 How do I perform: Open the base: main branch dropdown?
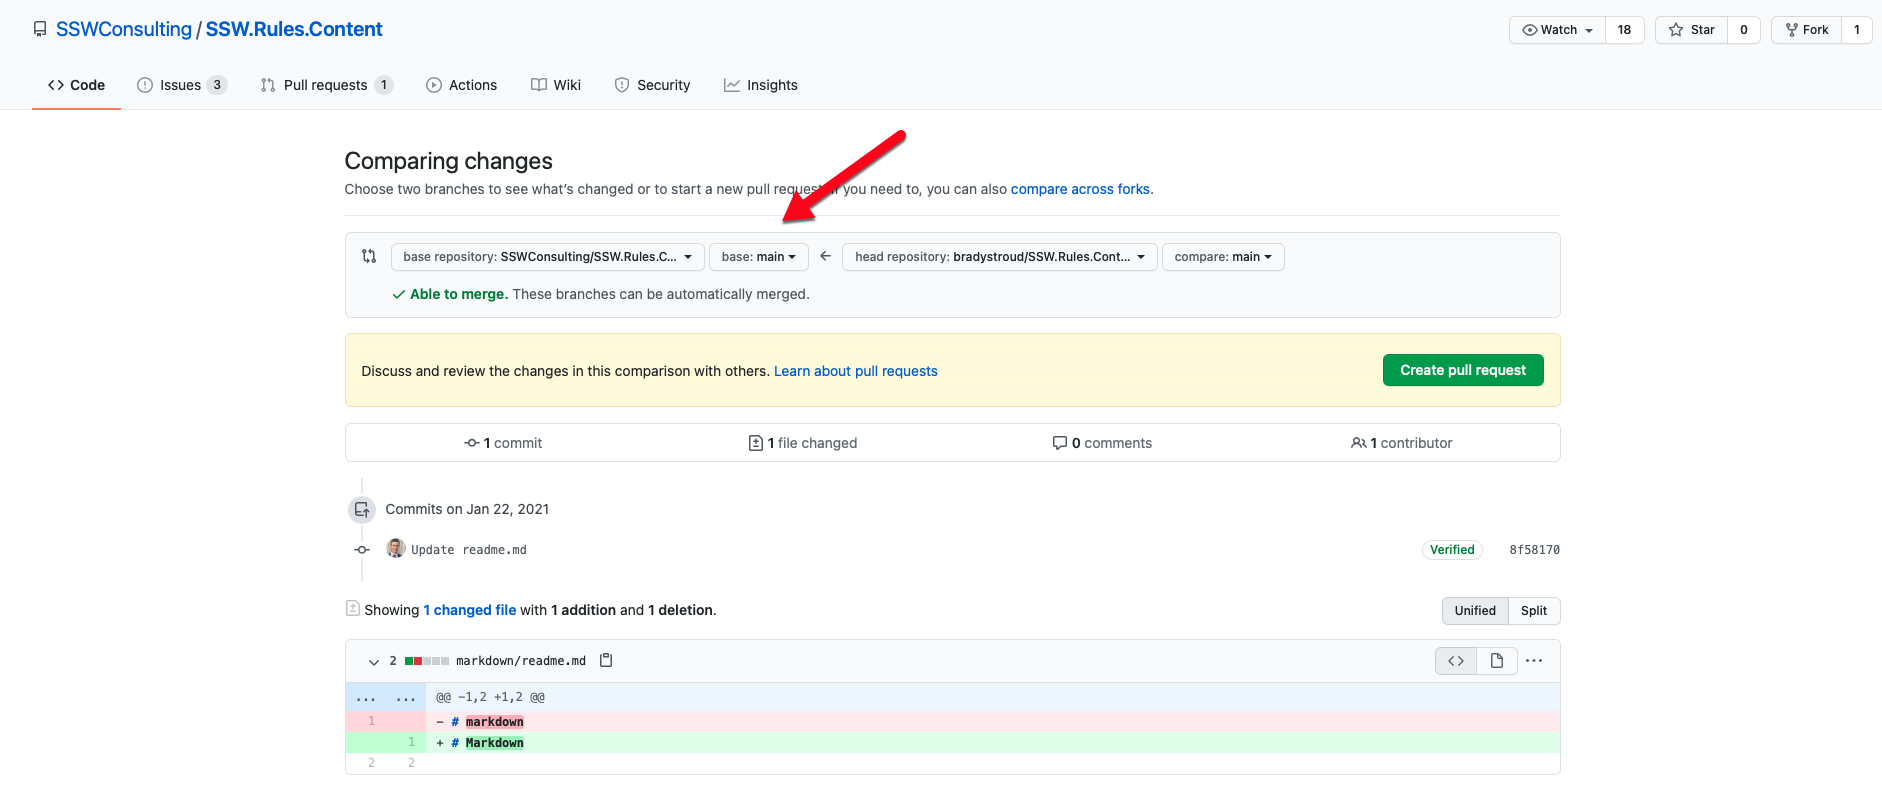click(759, 257)
